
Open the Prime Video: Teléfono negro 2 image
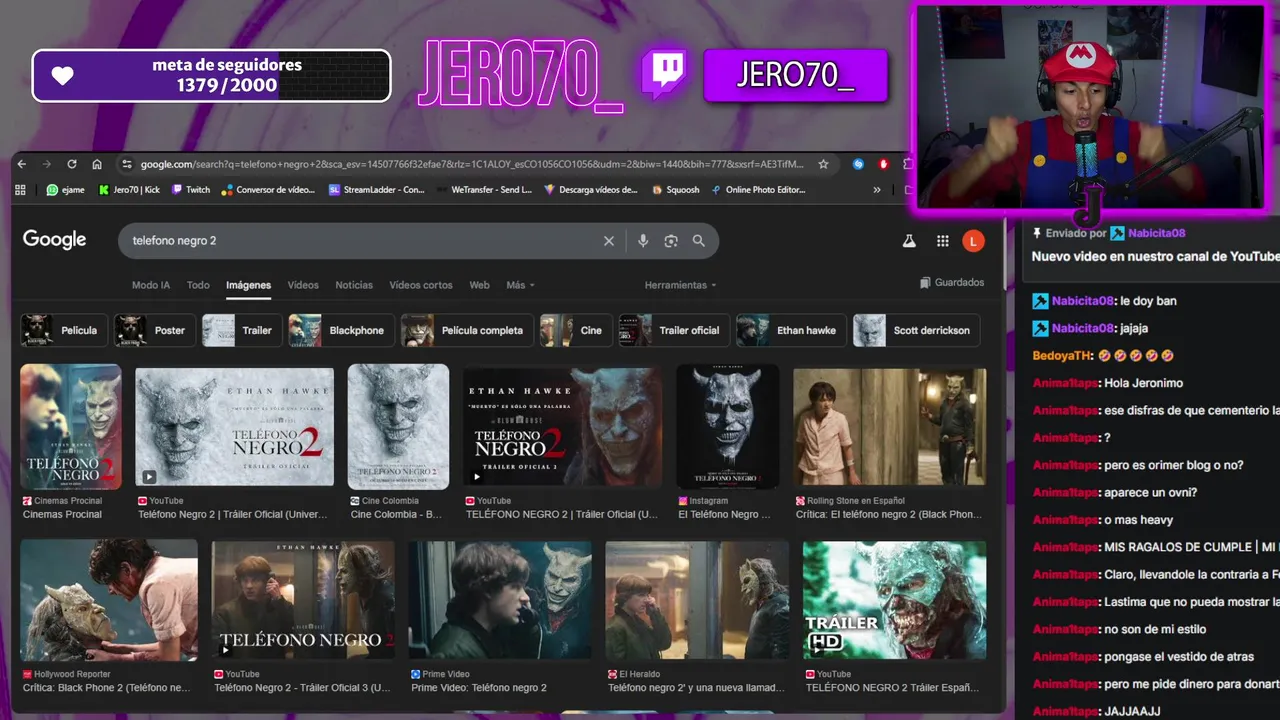pyautogui.click(x=500, y=601)
